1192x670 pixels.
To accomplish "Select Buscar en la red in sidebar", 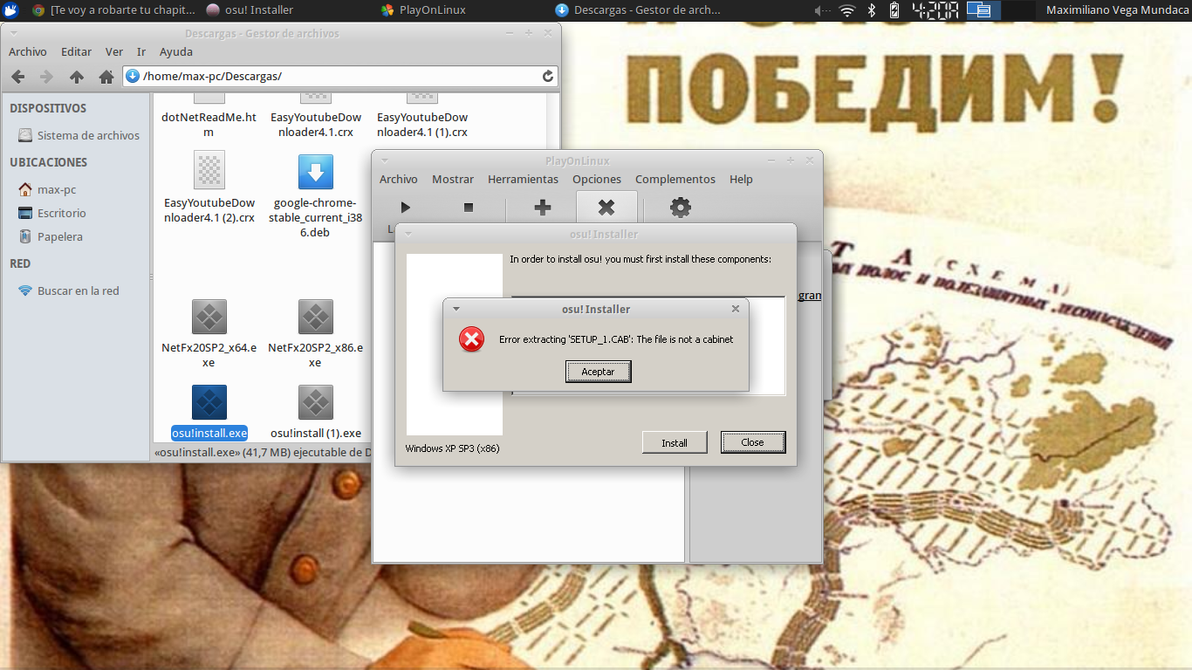I will (68, 291).
